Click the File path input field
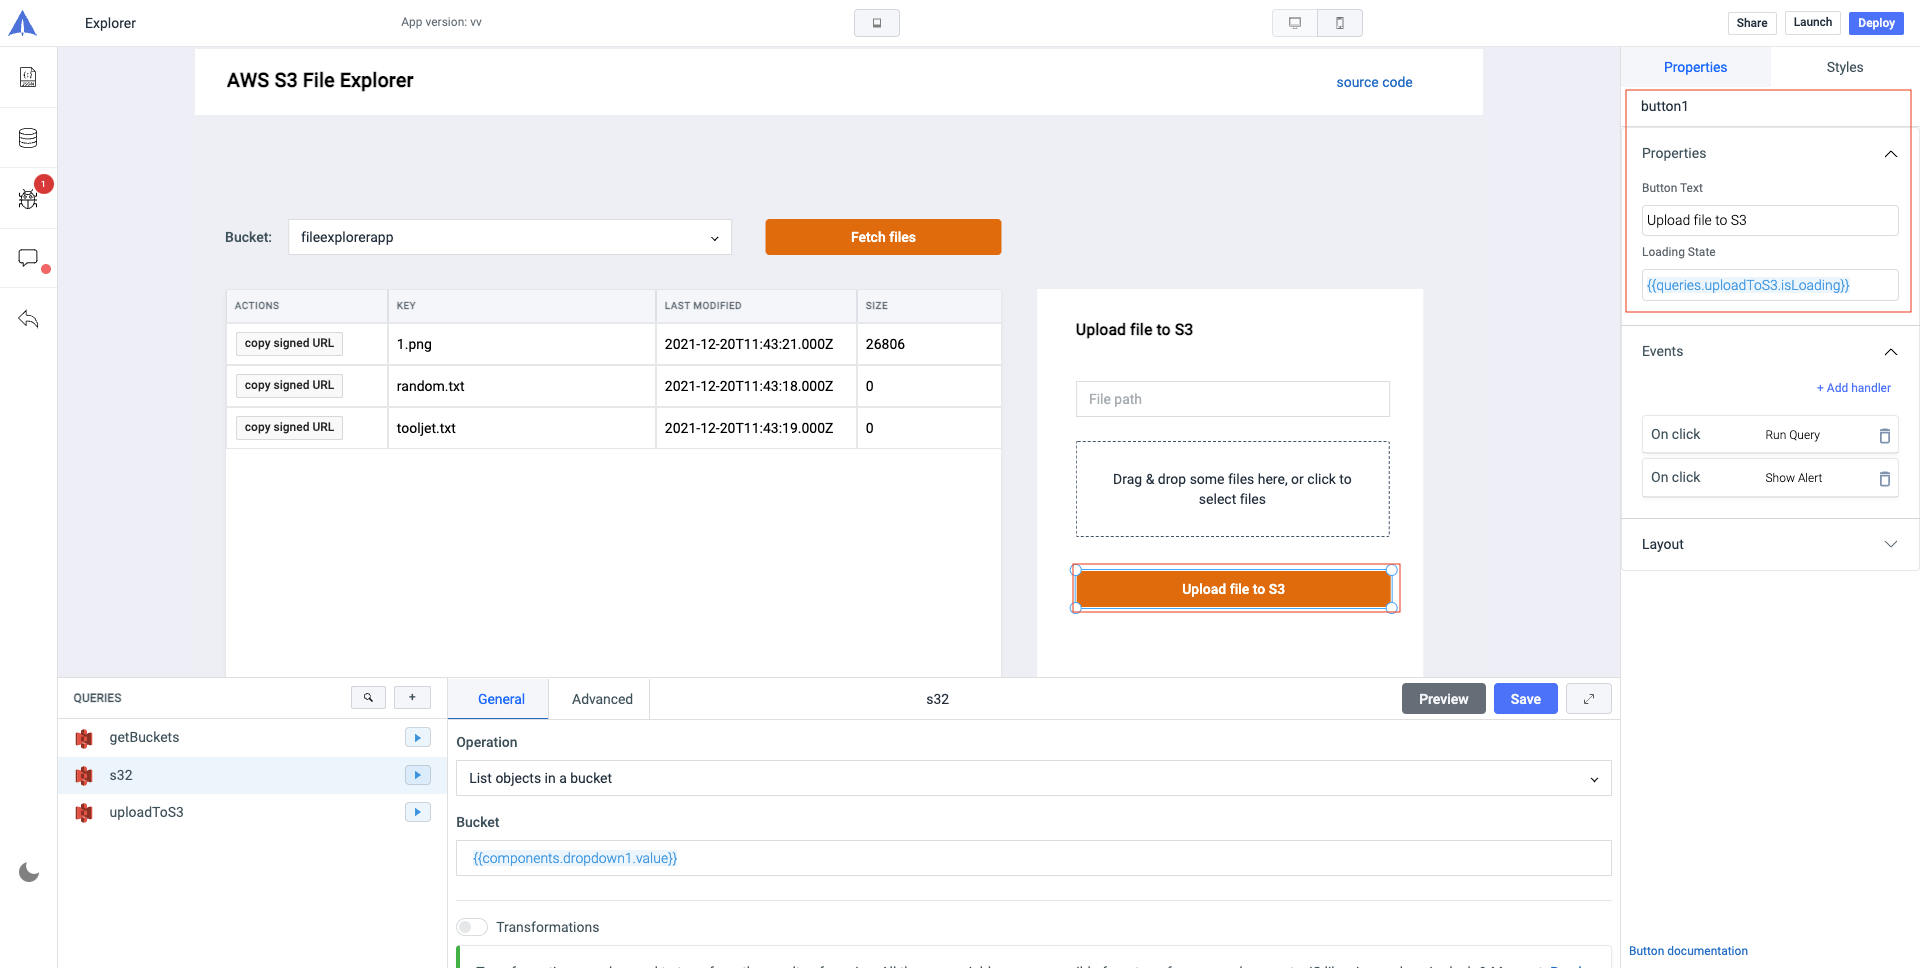 click(1232, 399)
